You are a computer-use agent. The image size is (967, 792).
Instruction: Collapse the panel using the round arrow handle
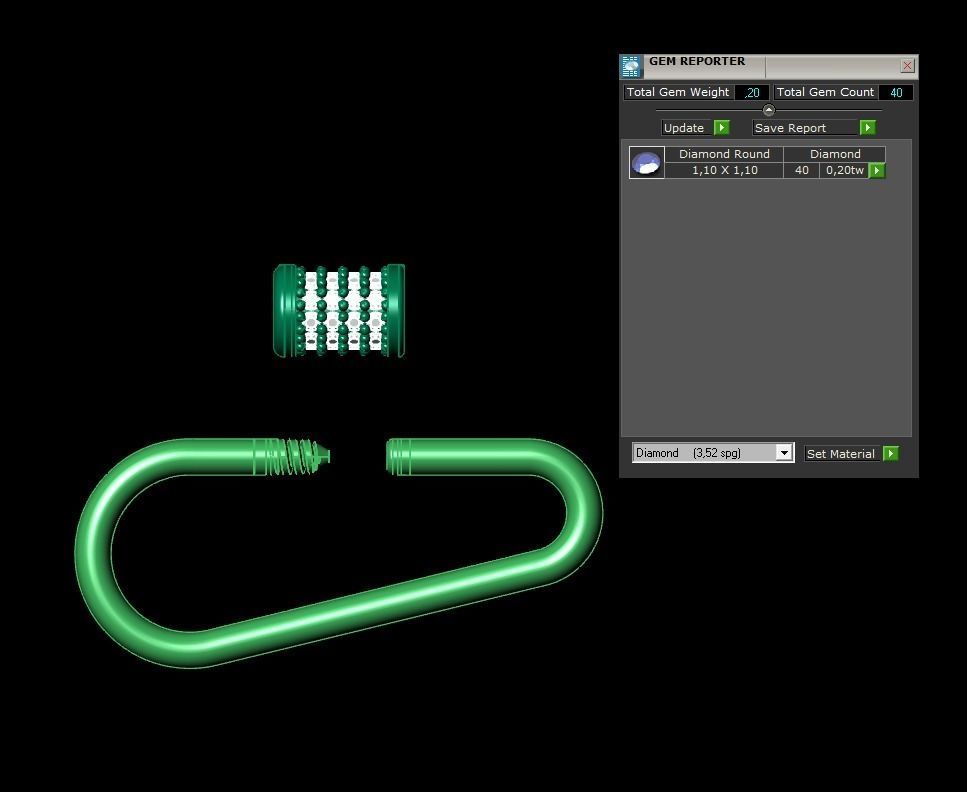click(x=768, y=110)
